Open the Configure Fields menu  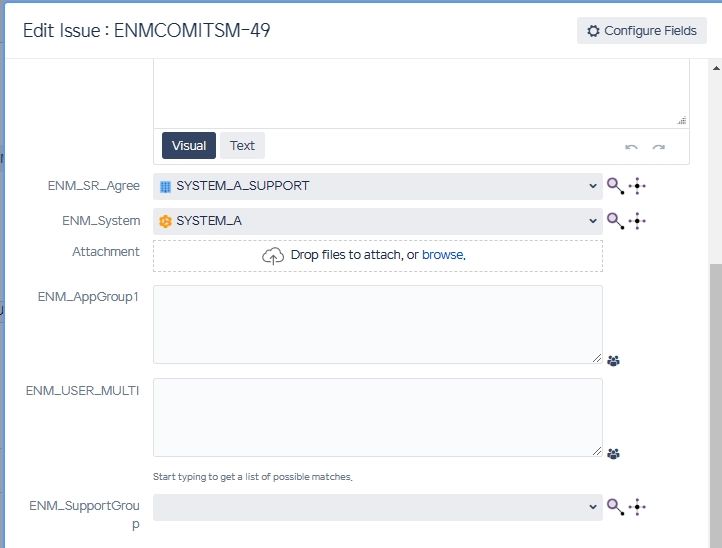coord(641,31)
